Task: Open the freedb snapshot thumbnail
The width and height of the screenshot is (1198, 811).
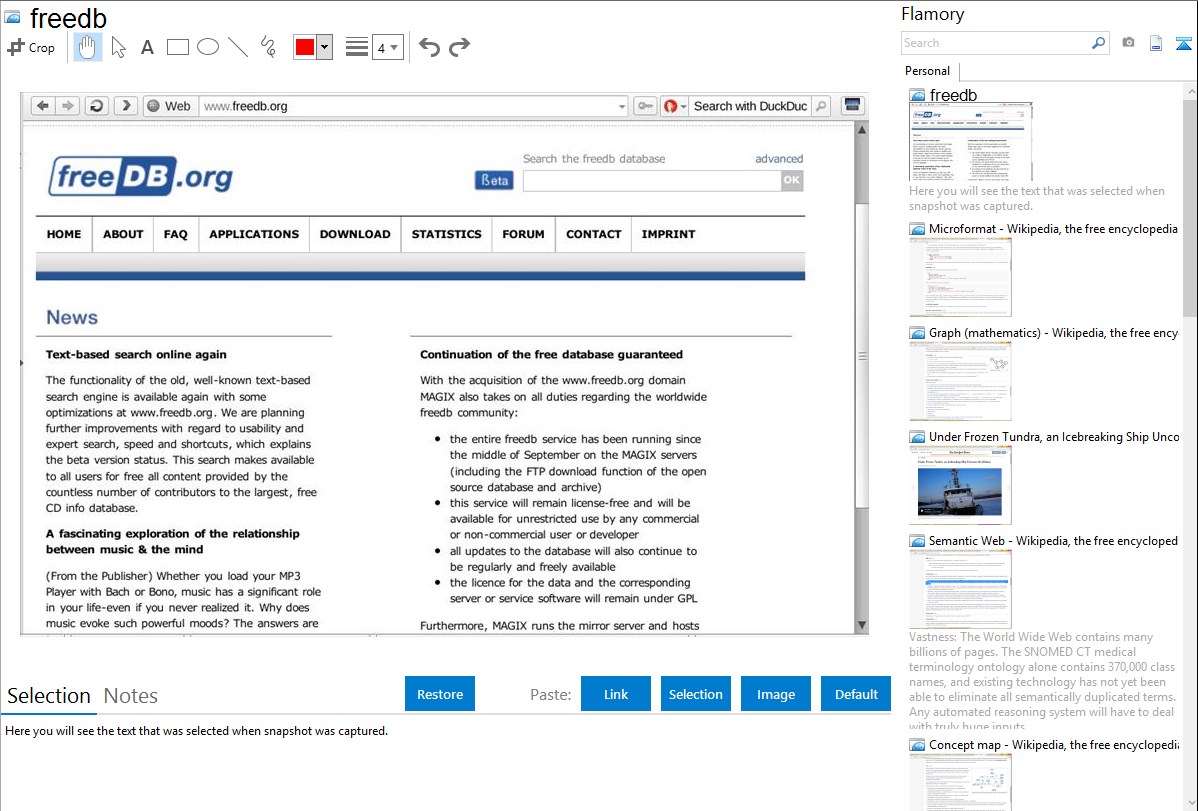Action: 970,142
